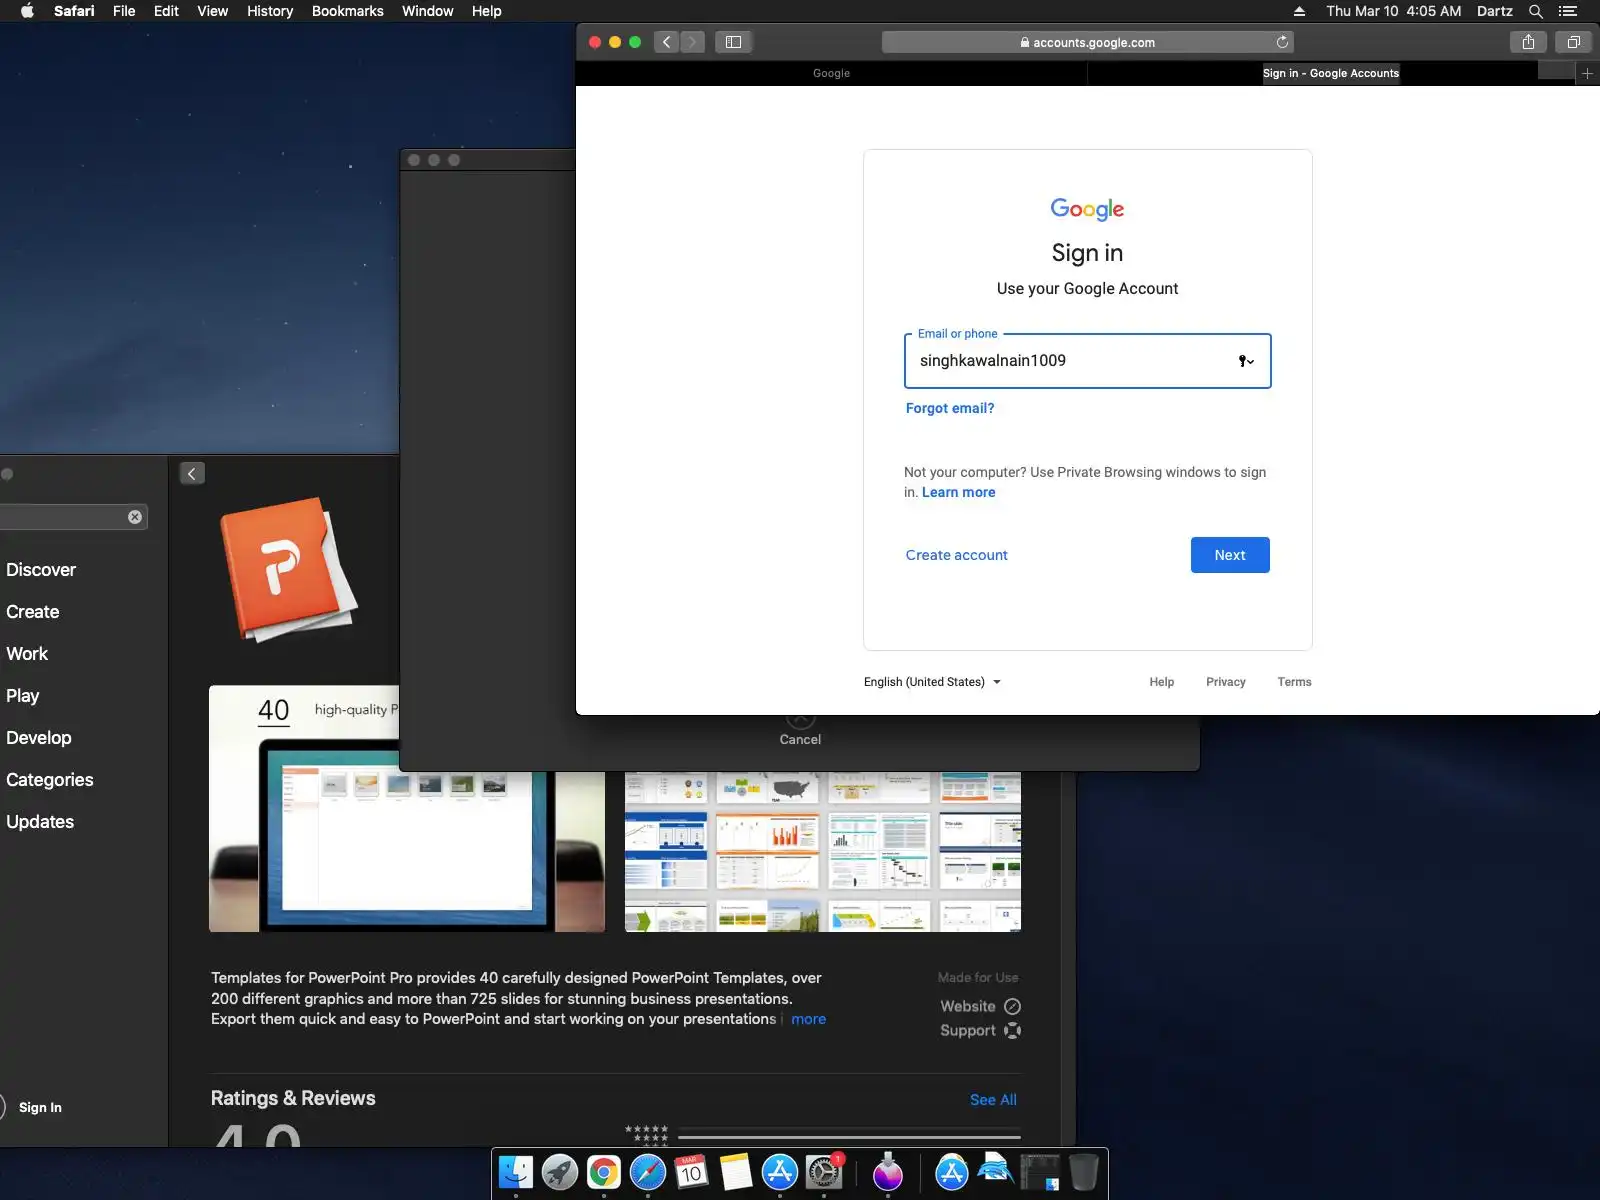Click the Templates for PowerPoint Pro app icon
The width and height of the screenshot is (1600, 1200).
287,568
